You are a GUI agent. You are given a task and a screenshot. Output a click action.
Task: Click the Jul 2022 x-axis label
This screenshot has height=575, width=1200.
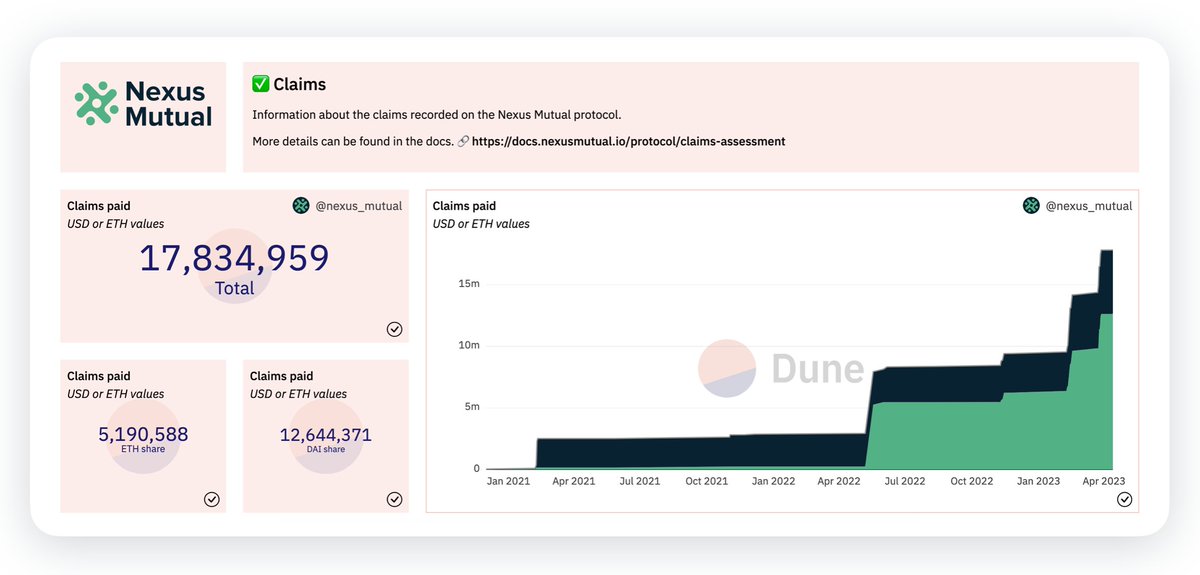[905, 481]
